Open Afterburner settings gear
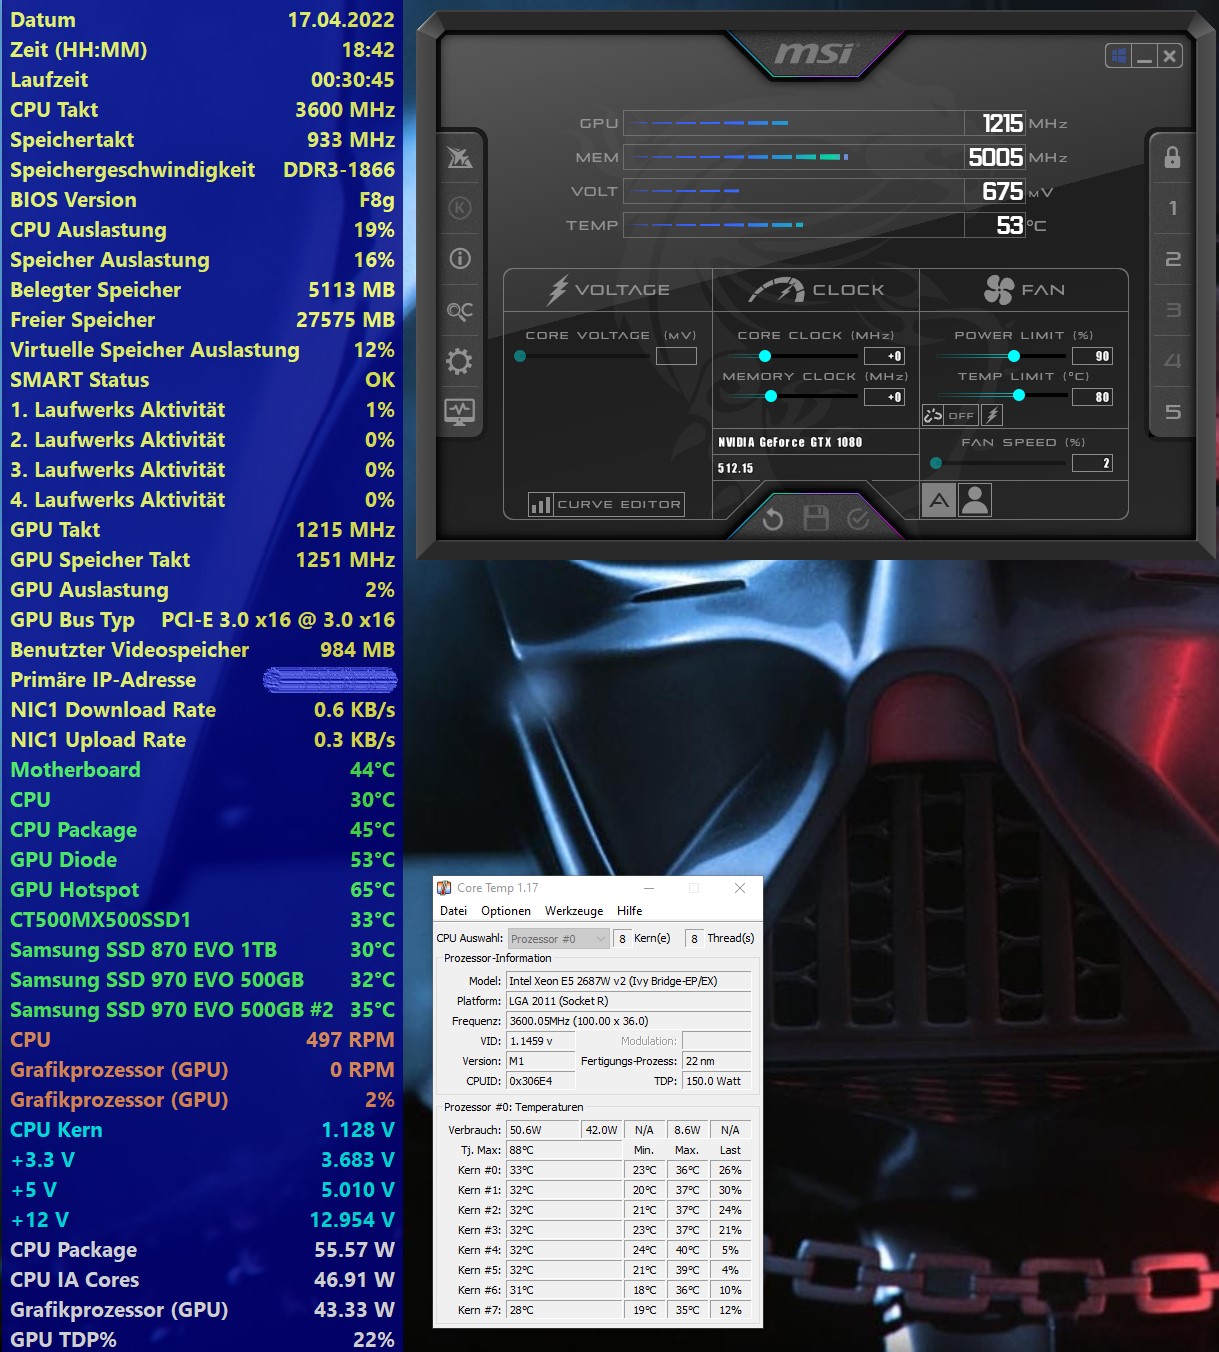1219x1352 pixels. click(x=460, y=361)
